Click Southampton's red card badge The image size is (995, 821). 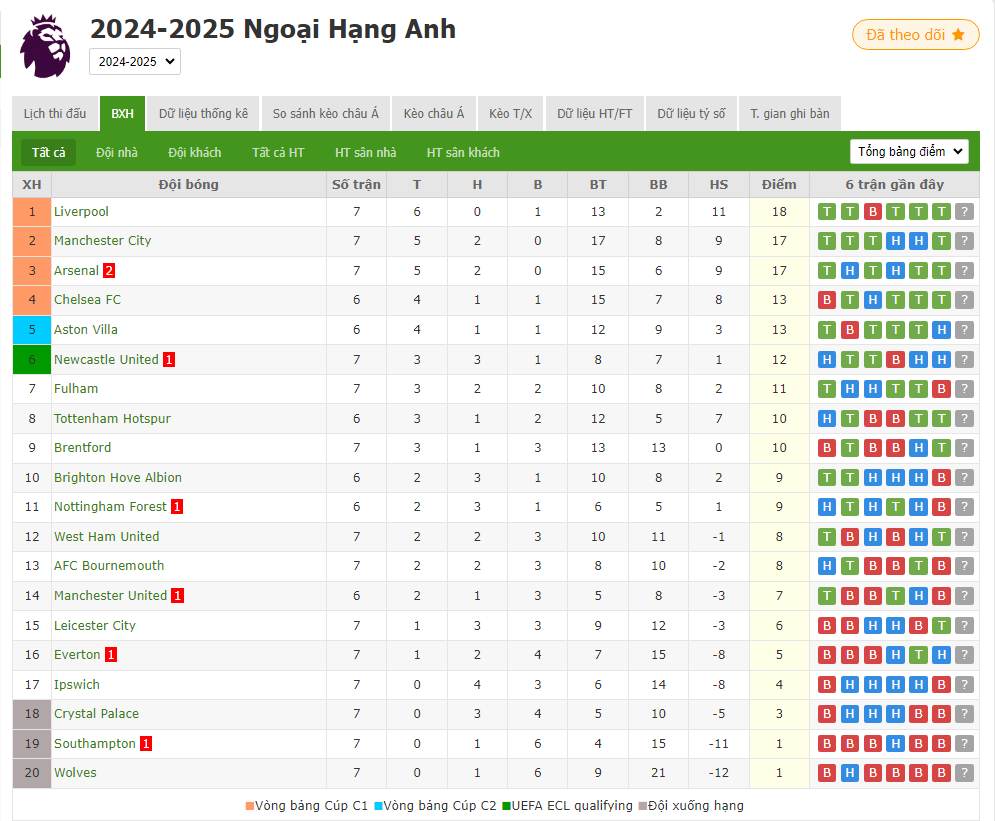146,744
